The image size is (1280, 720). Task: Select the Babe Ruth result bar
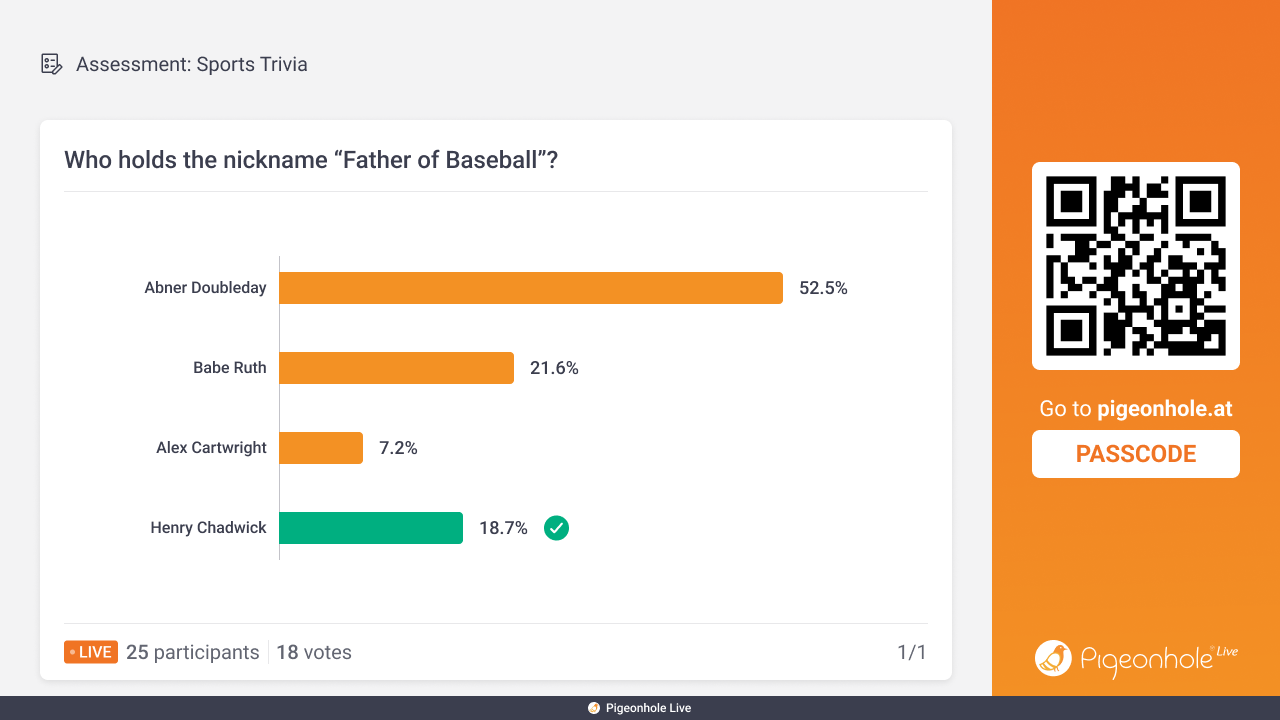click(397, 368)
